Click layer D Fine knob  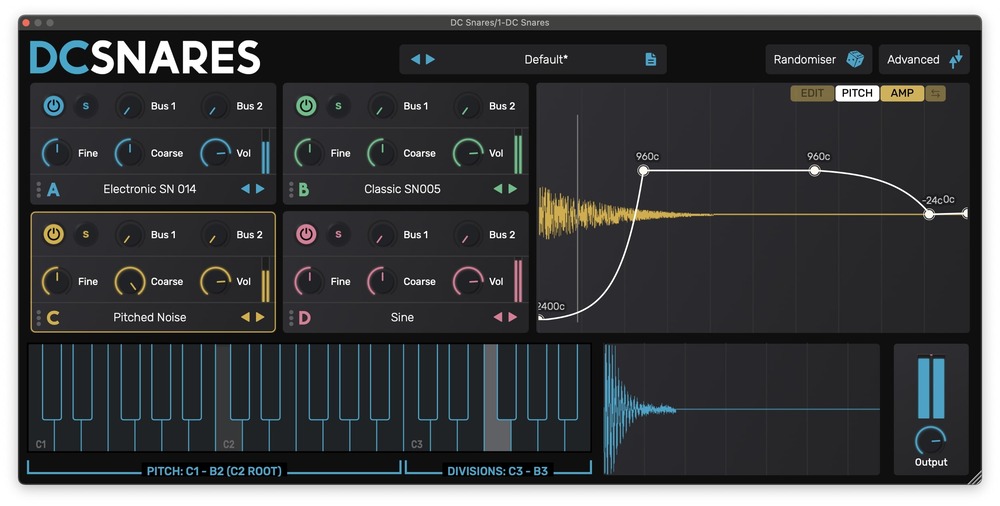309,281
